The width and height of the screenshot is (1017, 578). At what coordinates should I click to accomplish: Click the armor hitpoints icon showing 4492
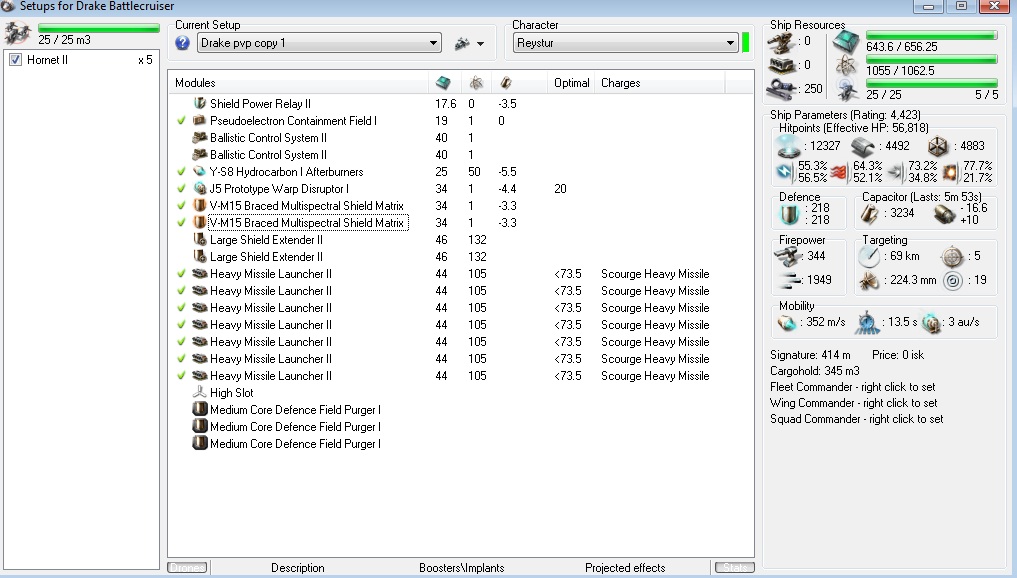point(863,147)
